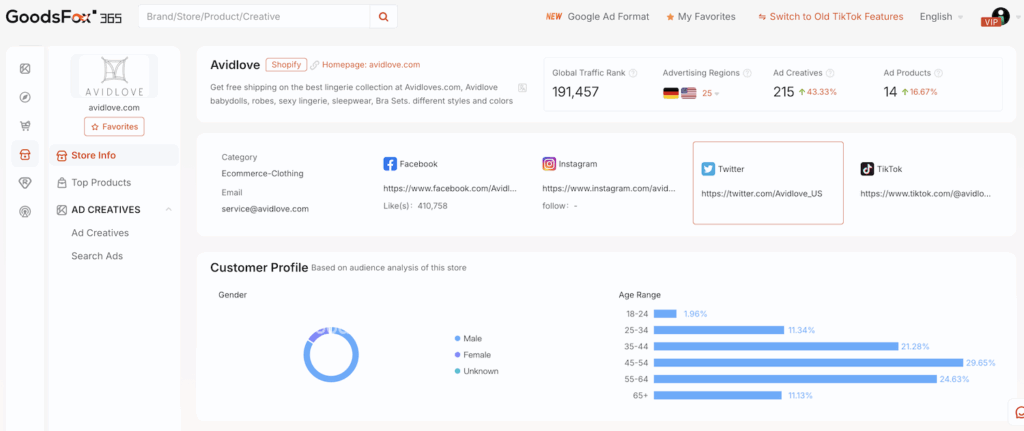The image size is (1024, 431).
Task: Click the translate icon next to store description
Action: [x=522, y=88]
